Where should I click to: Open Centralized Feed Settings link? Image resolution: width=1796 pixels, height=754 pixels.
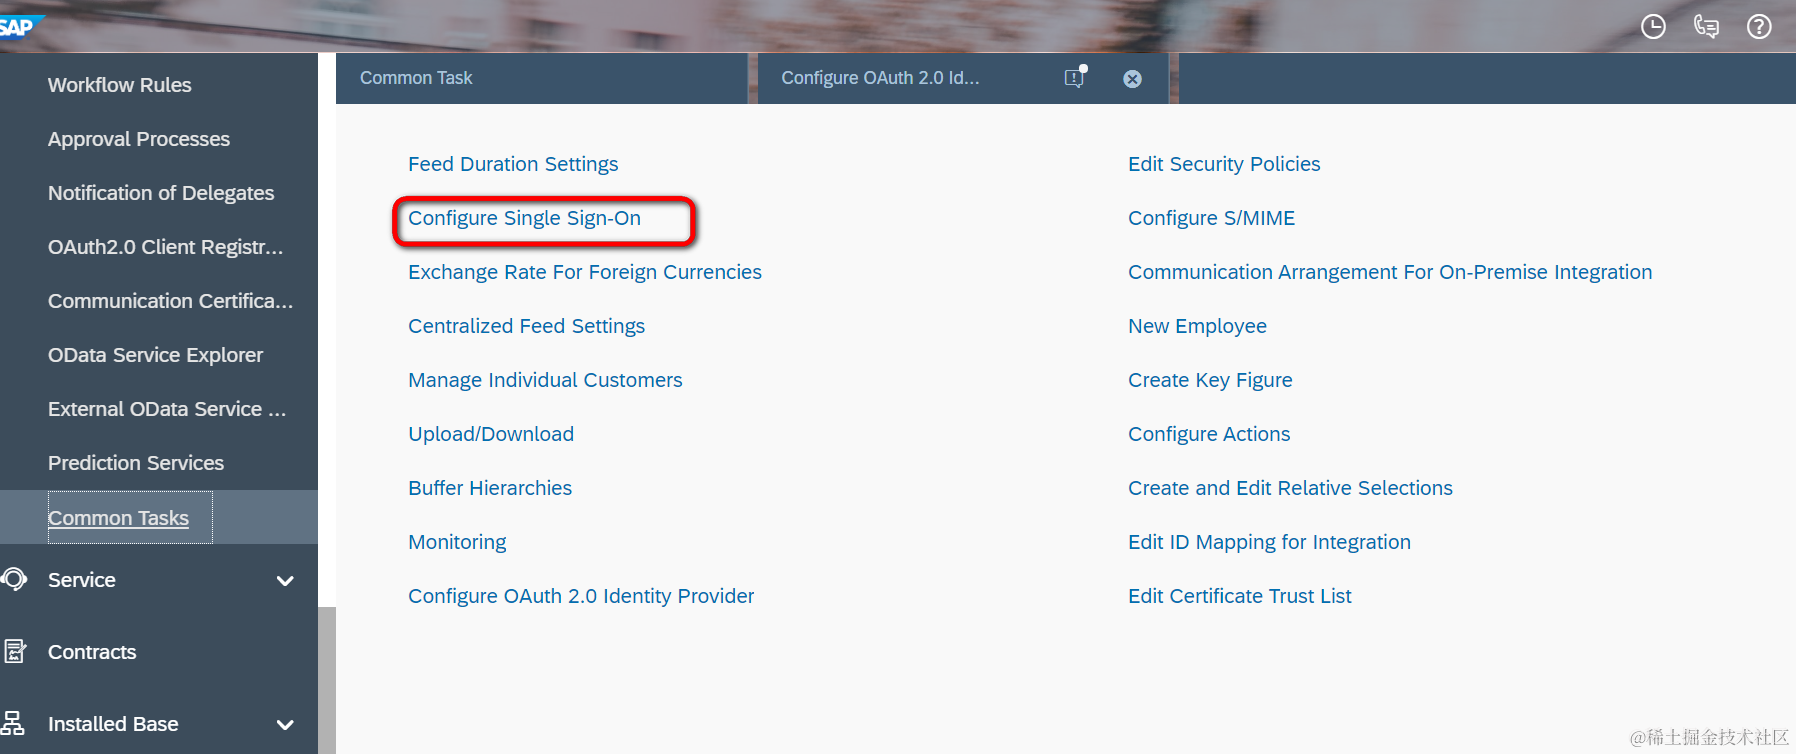point(526,326)
